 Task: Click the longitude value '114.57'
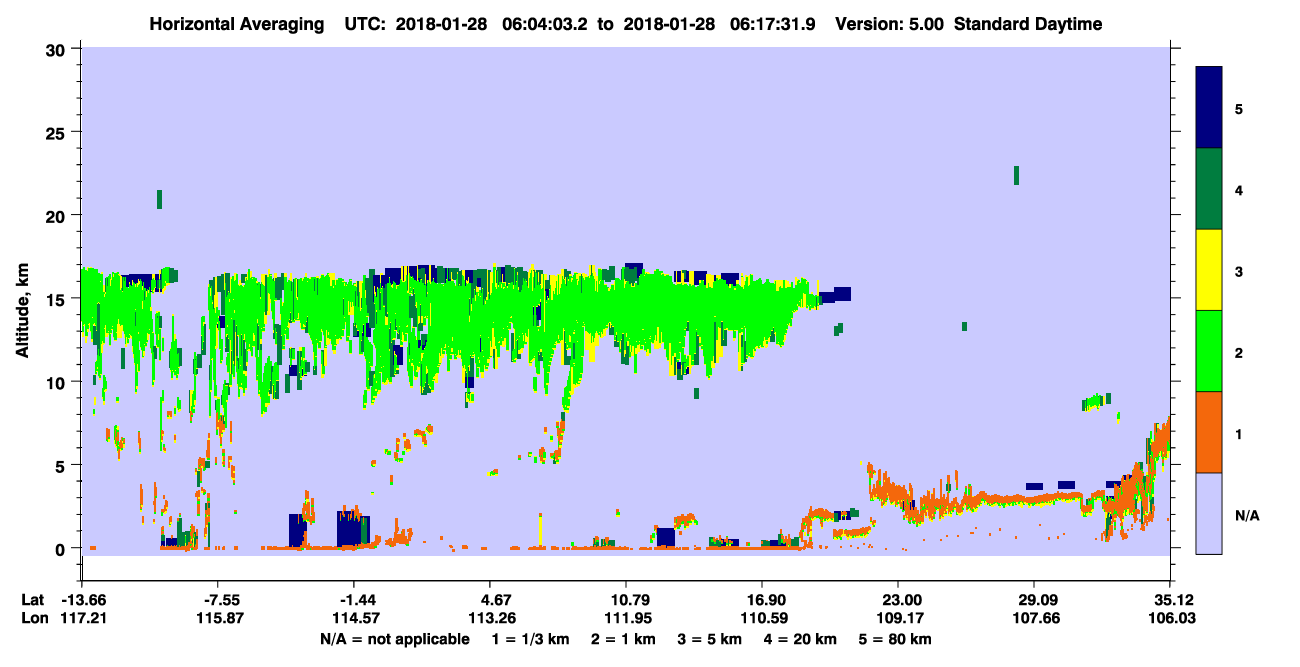coord(354,618)
